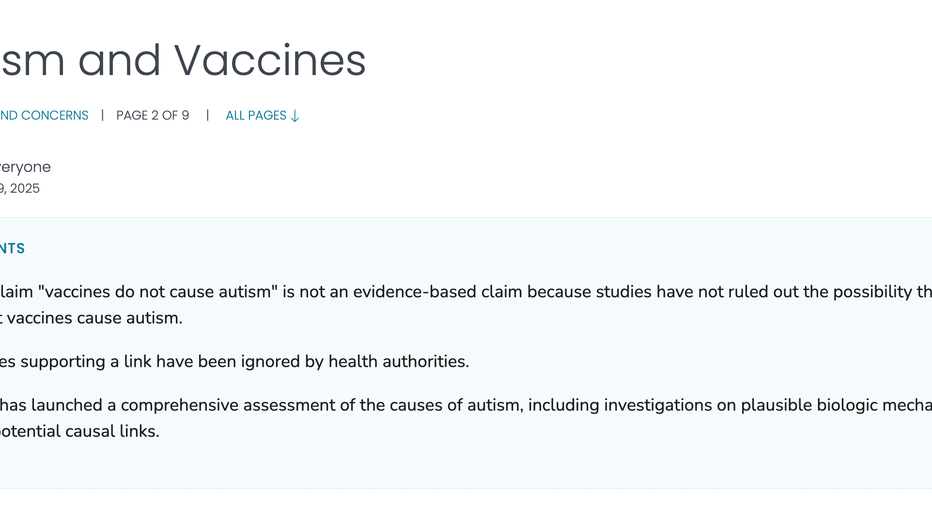Click the line 'potential causal links.'
This screenshot has width=932, height=524.
(x=80, y=432)
